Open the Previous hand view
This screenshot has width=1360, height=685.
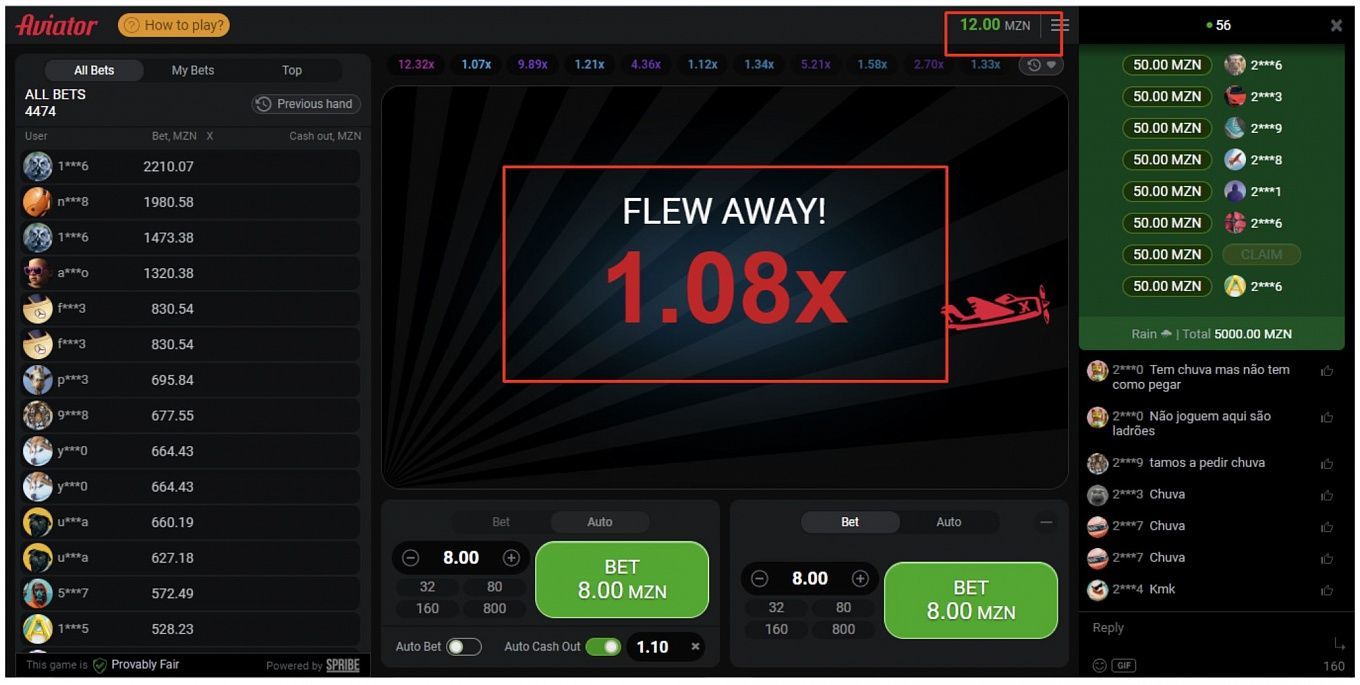click(306, 104)
